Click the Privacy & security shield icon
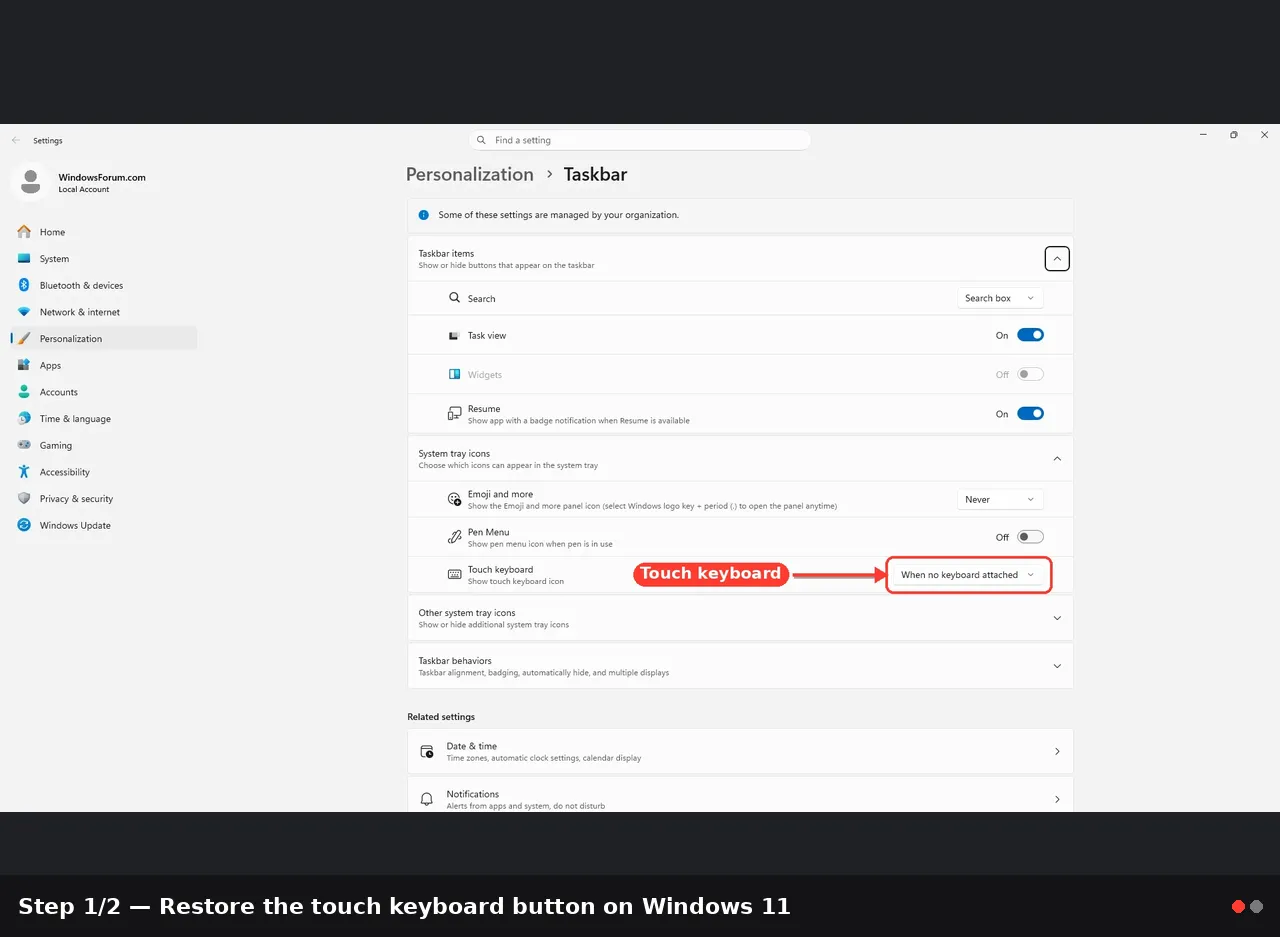1280x937 pixels. point(24,499)
